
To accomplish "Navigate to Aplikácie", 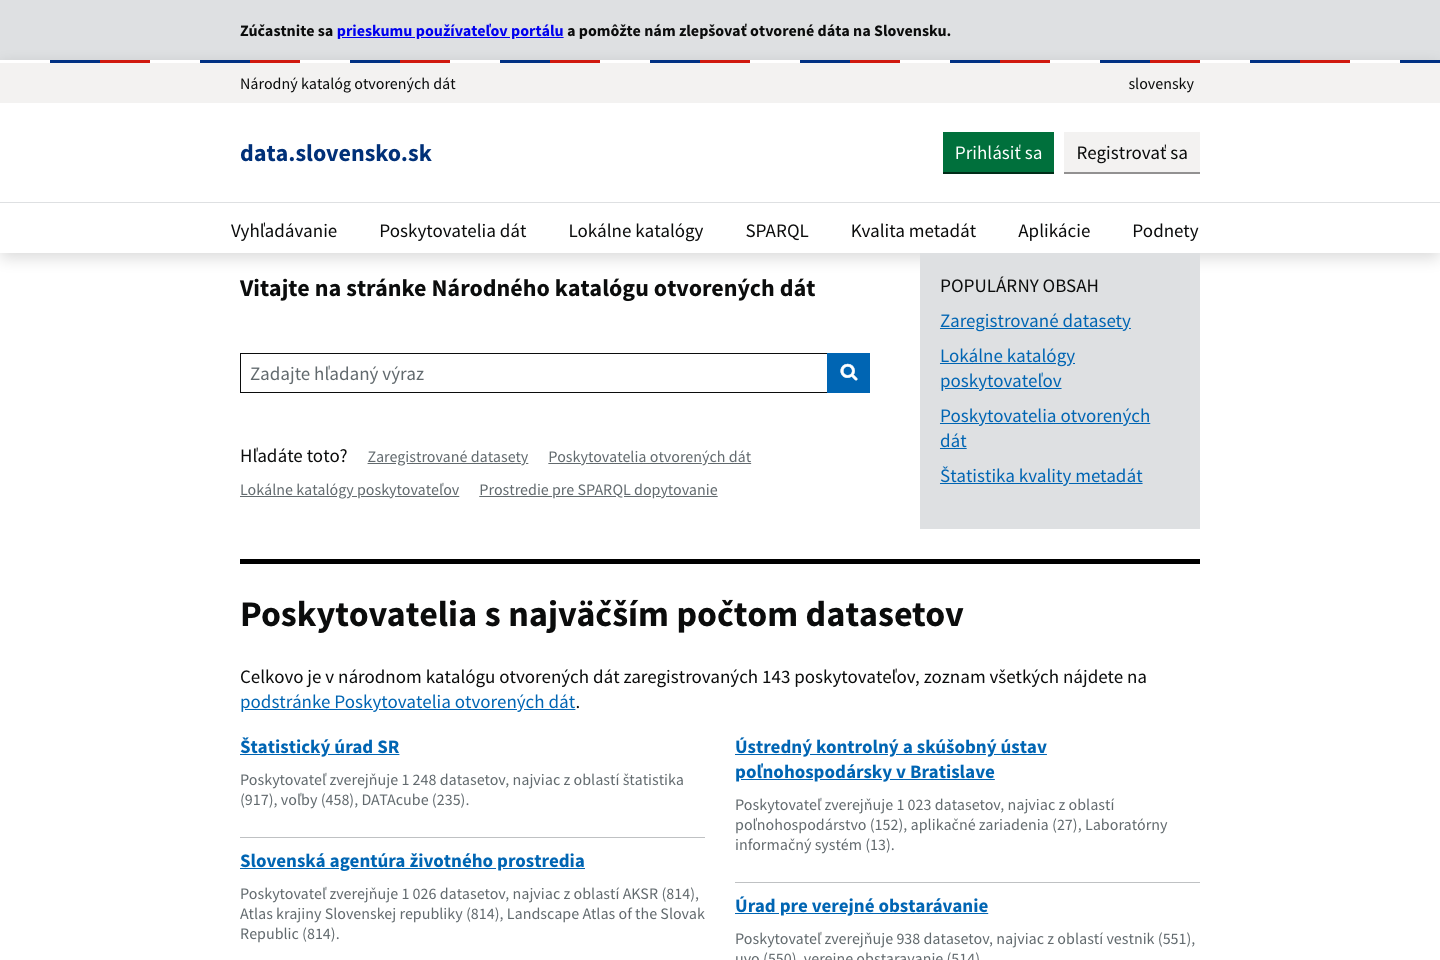I will tap(1053, 230).
